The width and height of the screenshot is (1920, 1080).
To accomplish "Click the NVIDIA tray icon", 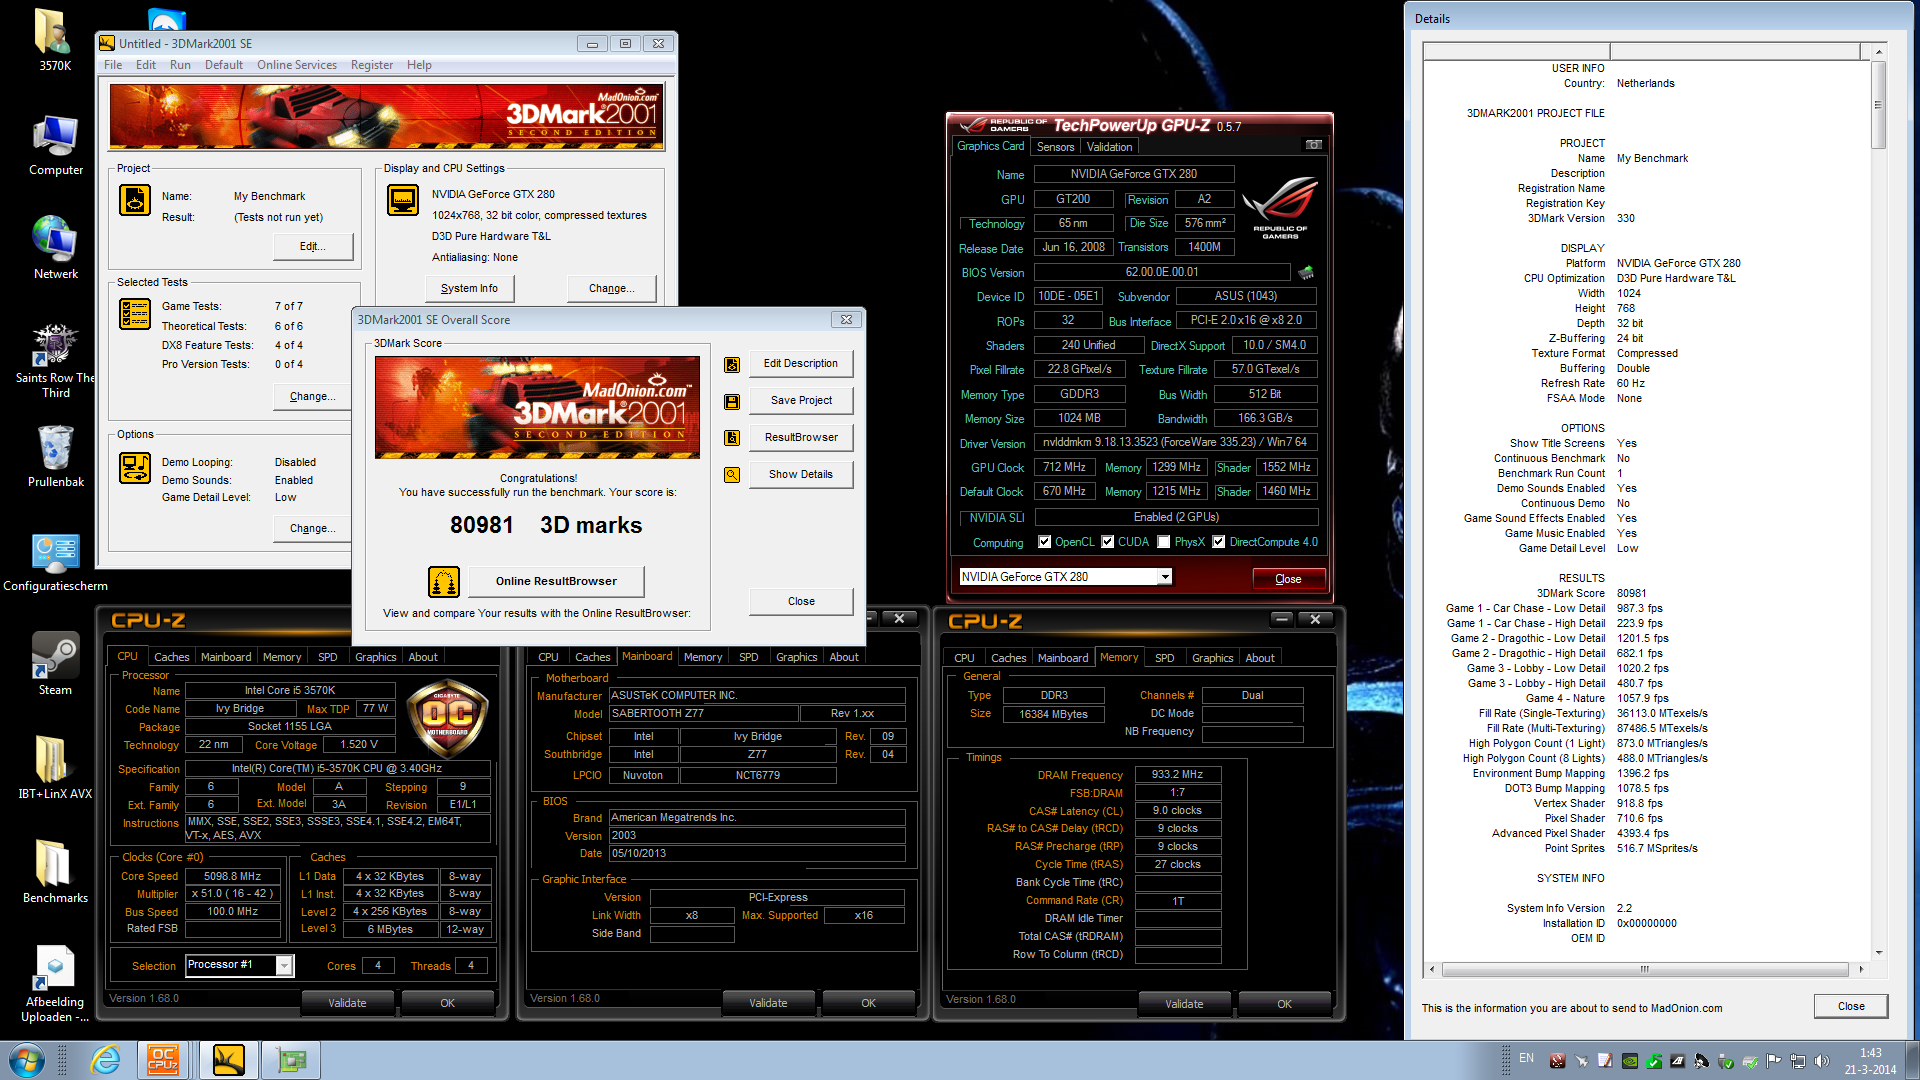I will [1630, 1061].
